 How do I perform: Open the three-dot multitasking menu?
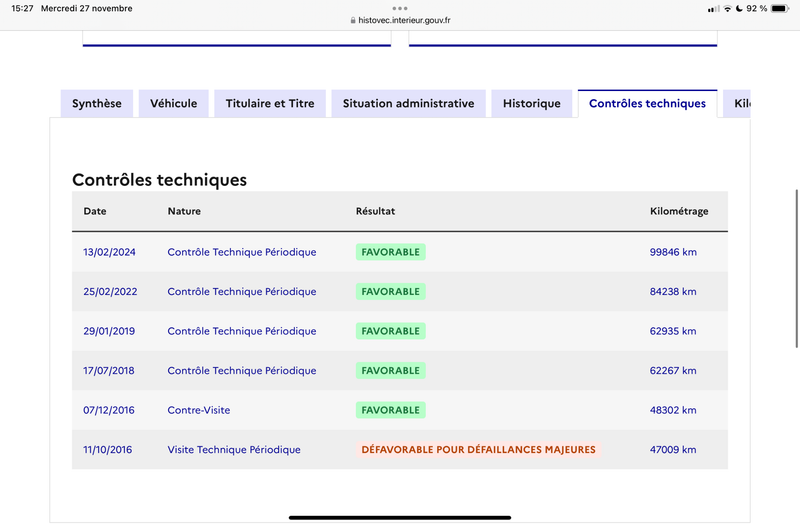(400, 8)
